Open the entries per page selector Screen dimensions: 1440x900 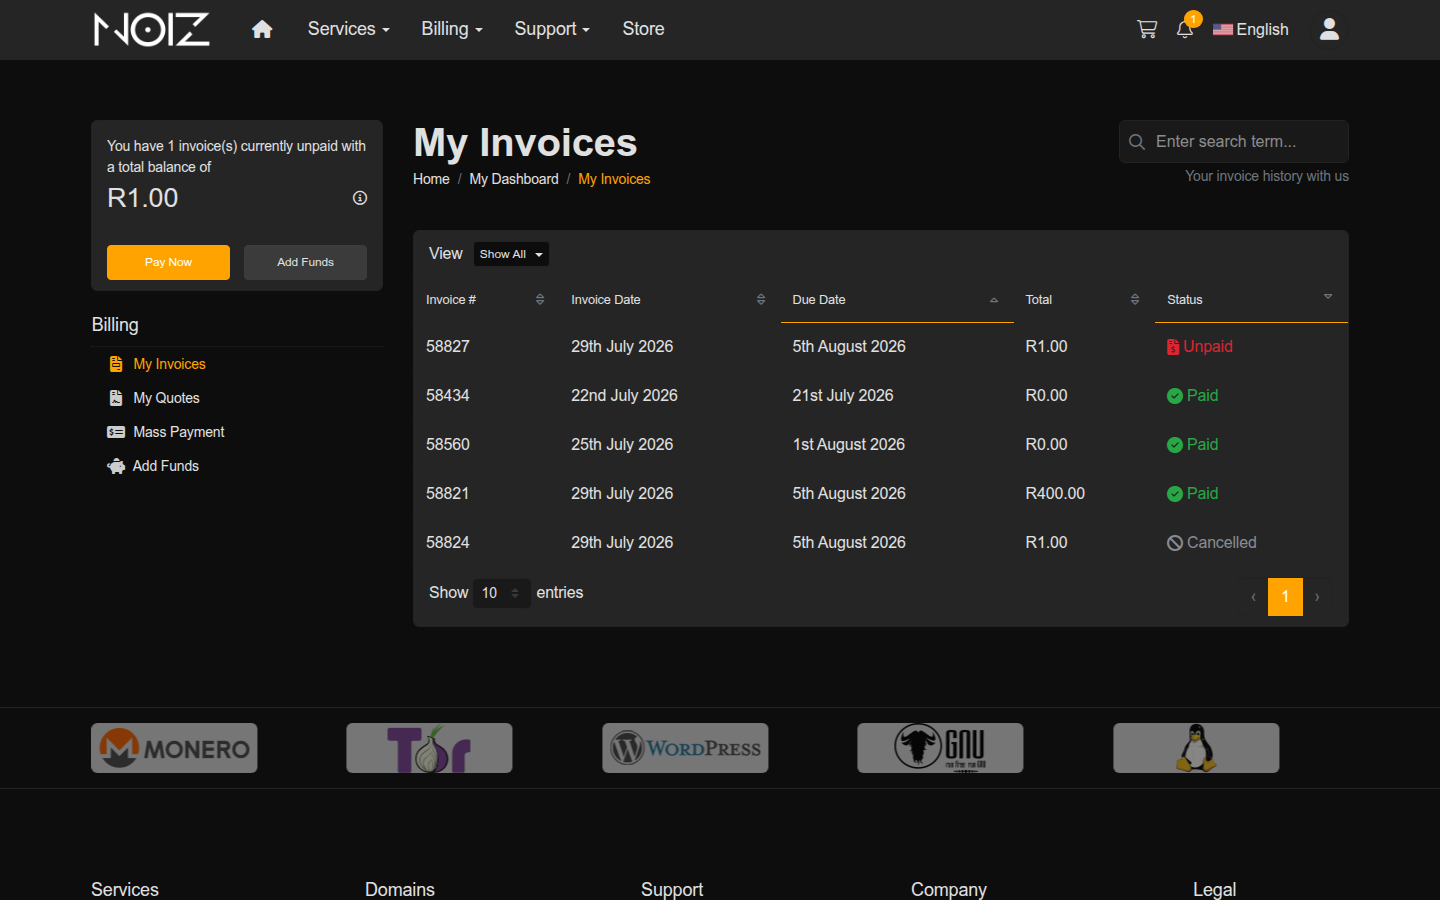(501, 593)
